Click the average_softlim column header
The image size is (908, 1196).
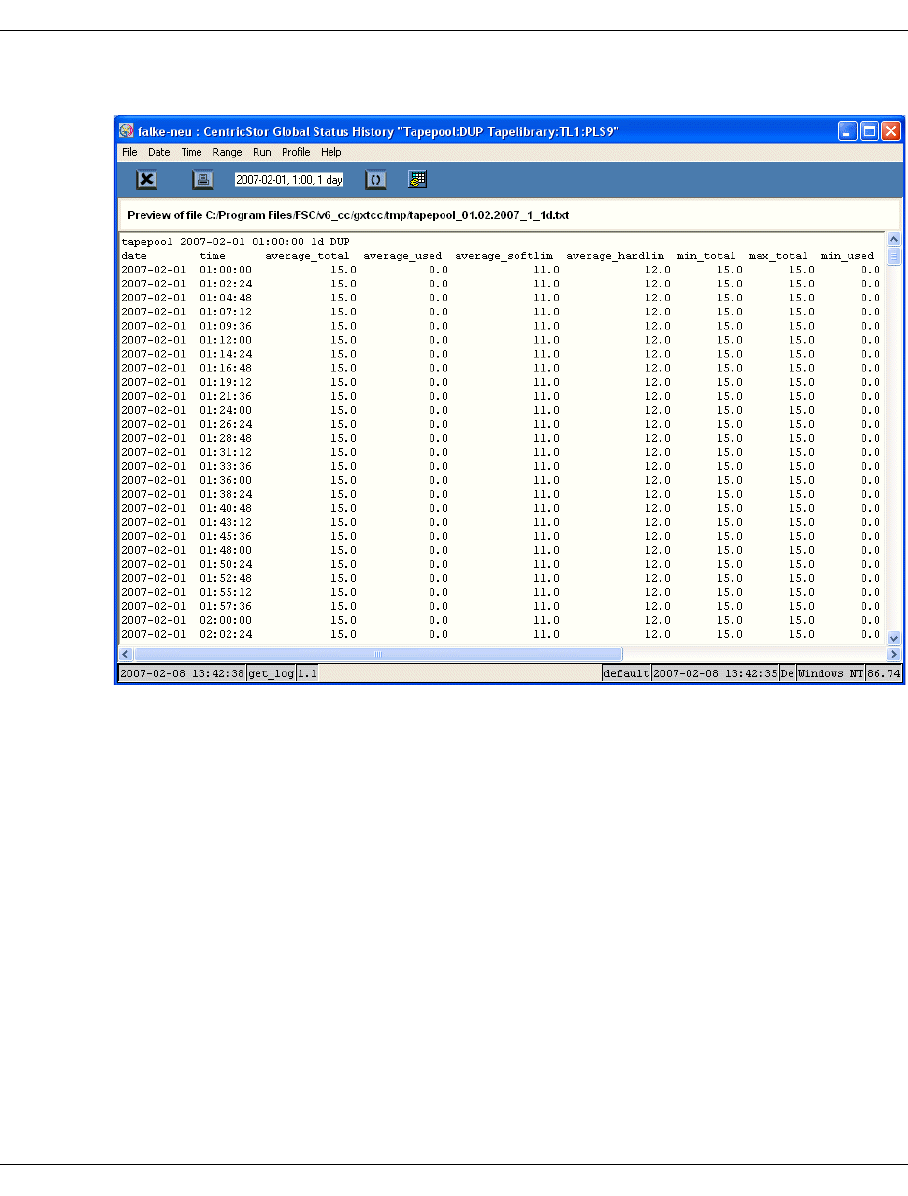pos(504,256)
